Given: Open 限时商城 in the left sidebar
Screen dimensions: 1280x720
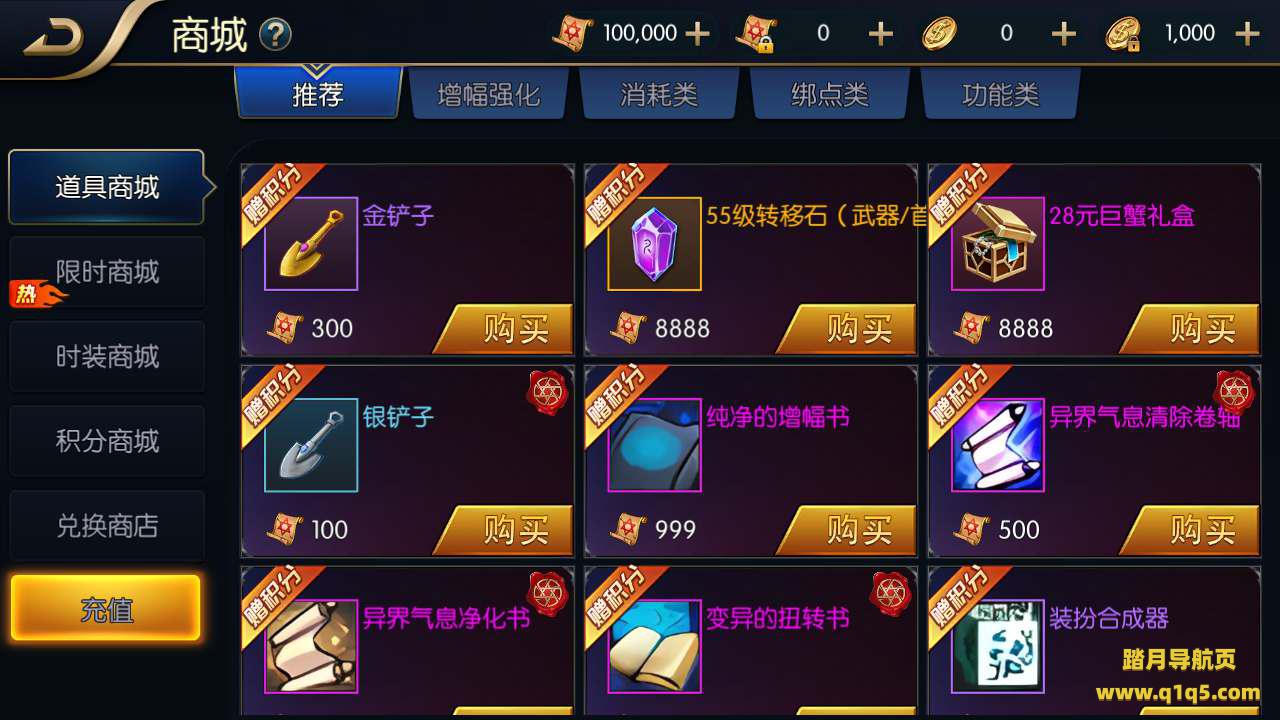Looking at the screenshot, I should [107, 272].
